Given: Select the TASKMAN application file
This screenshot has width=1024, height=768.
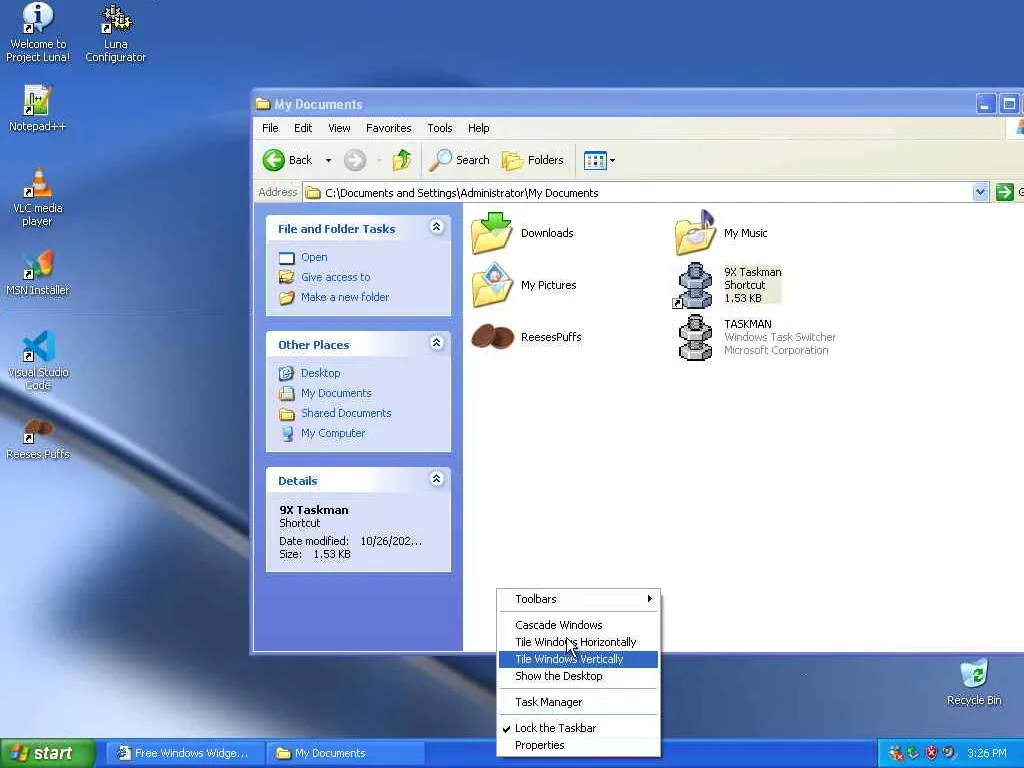Looking at the screenshot, I should (756, 337).
